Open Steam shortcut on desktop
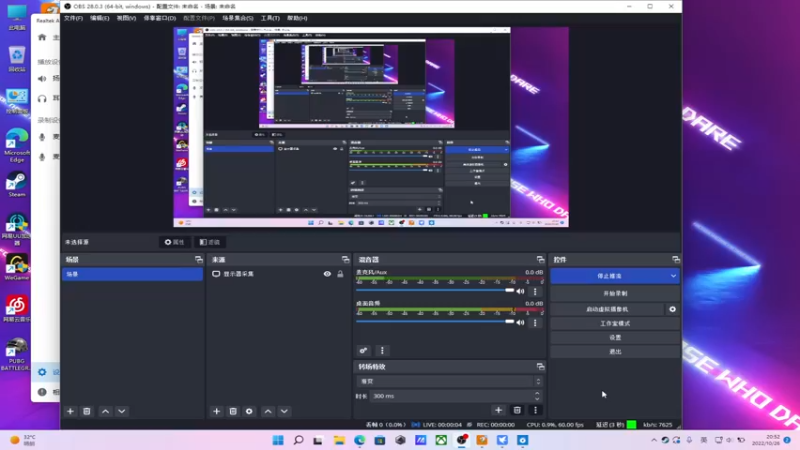 (16, 185)
